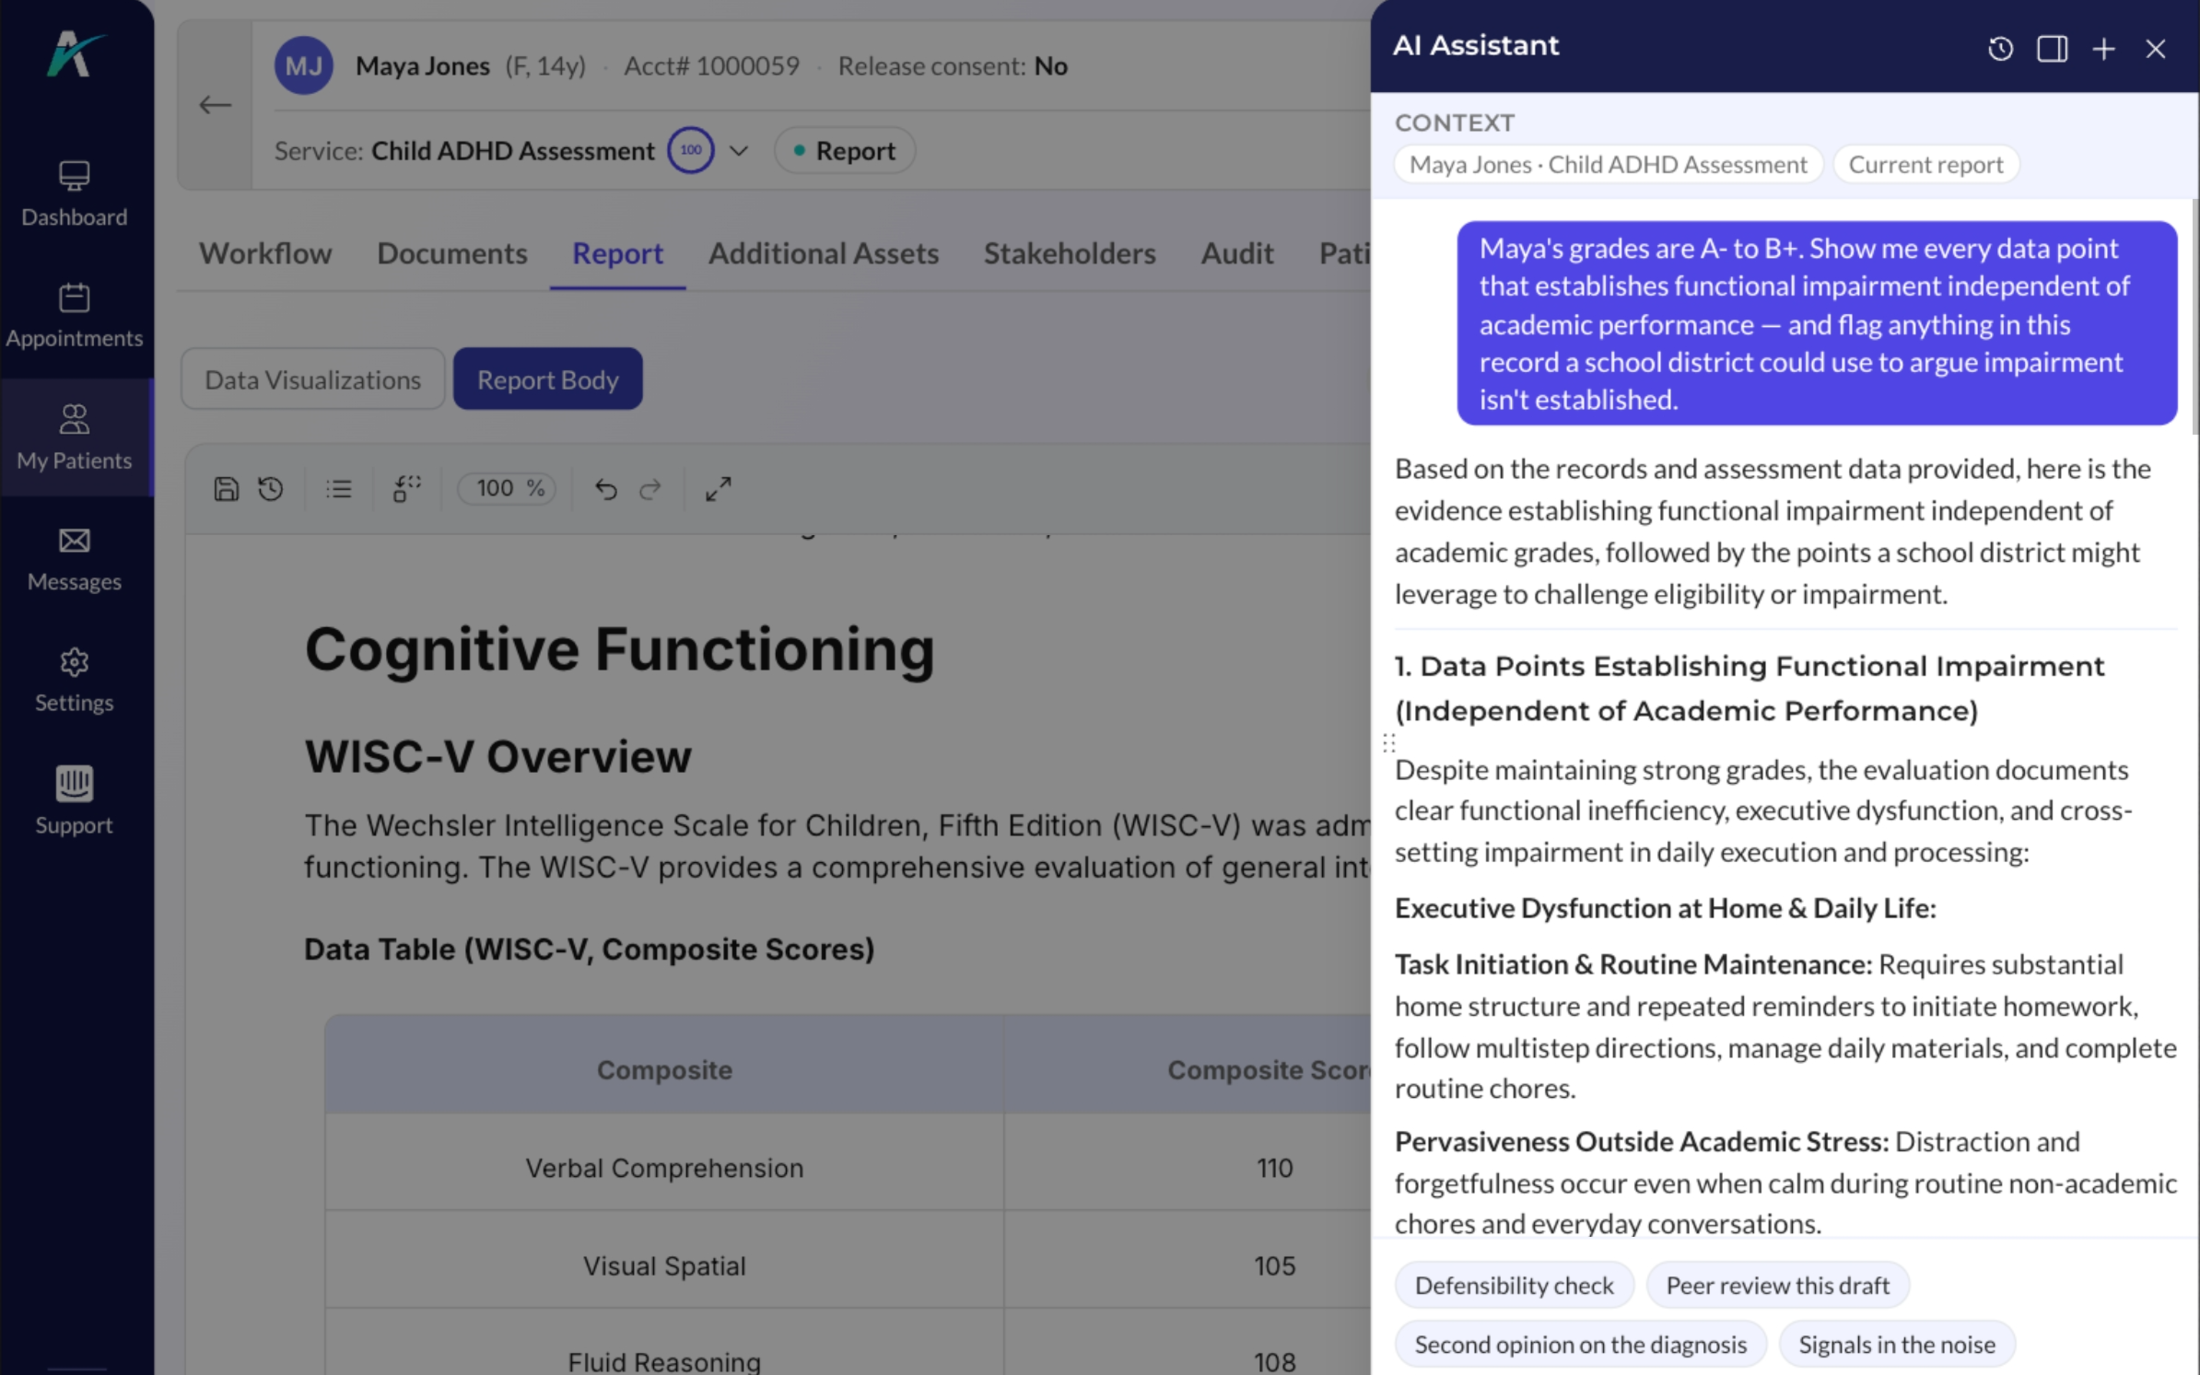The height and width of the screenshot is (1375, 2200).
Task: Redo the last edit
Action: pyautogui.click(x=651, y=489)
